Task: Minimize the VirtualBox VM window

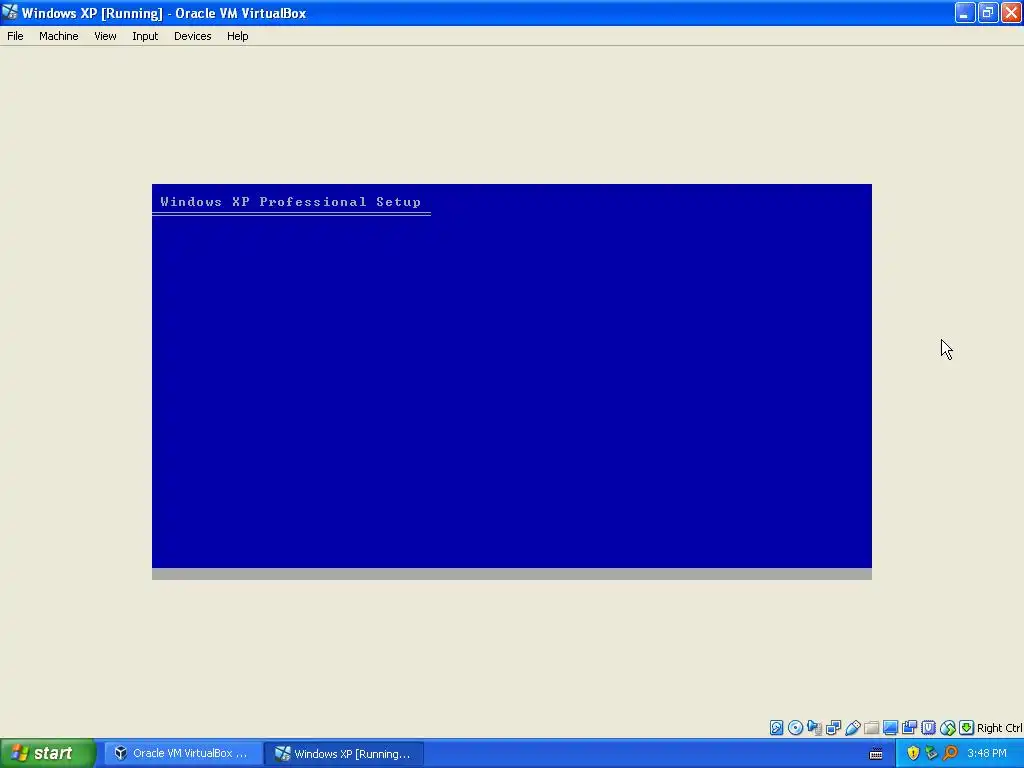Action: (965, 12)
